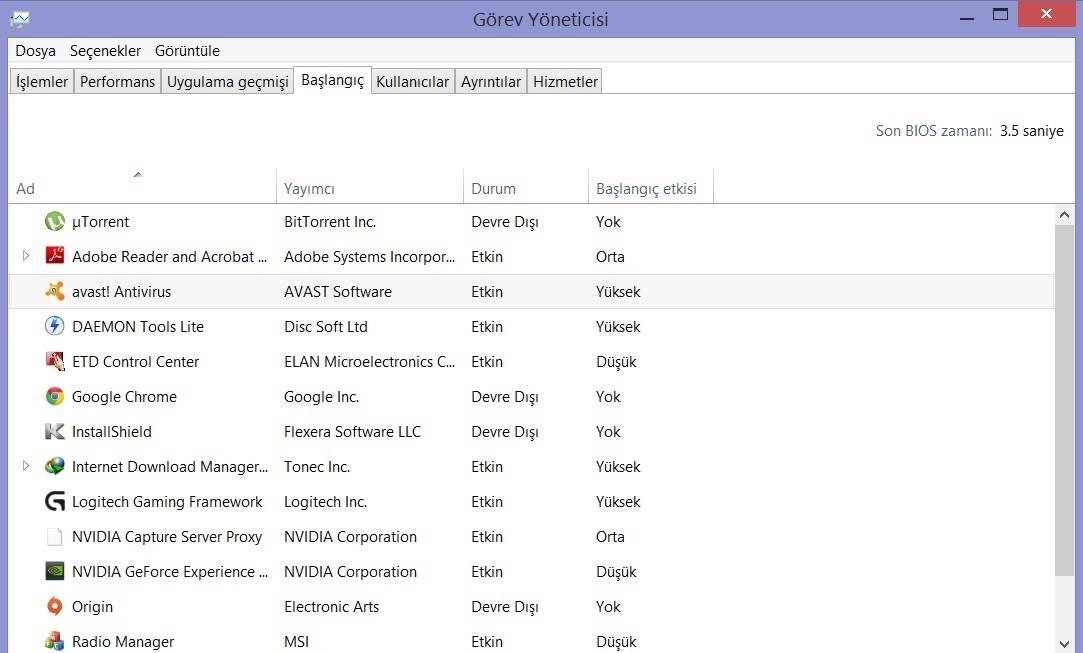Switch to the İşlemler tab
Viewport: 1083px width, 653px height.
pos(41,82)
